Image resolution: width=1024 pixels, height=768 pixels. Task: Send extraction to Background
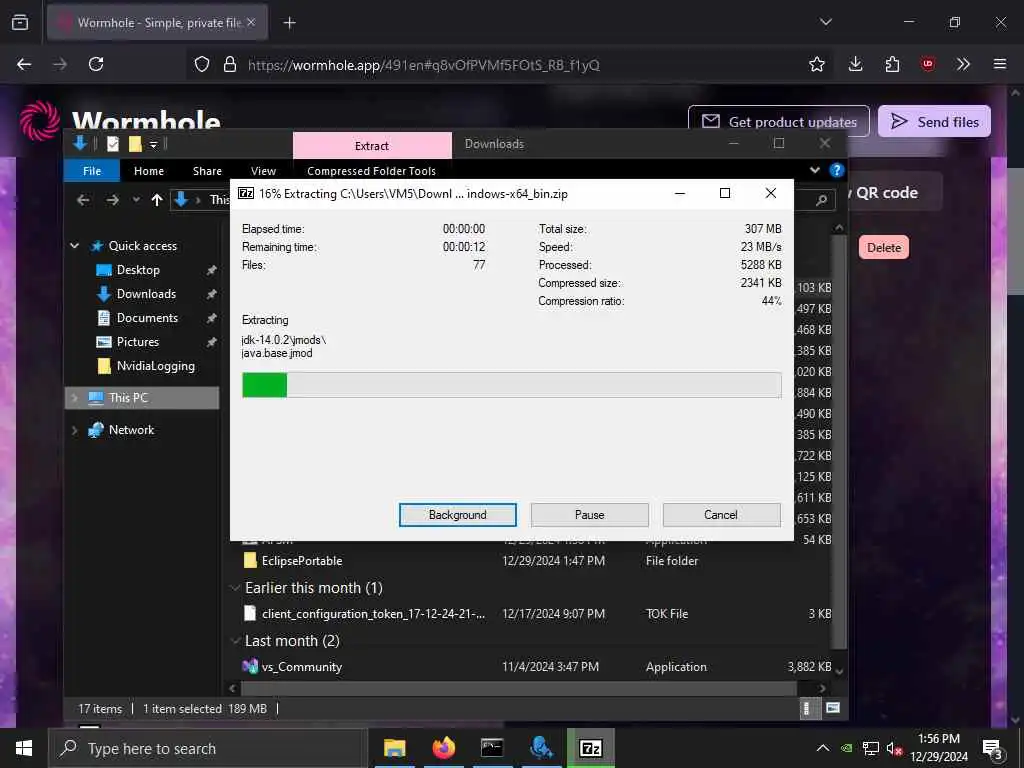pos(457,515)
